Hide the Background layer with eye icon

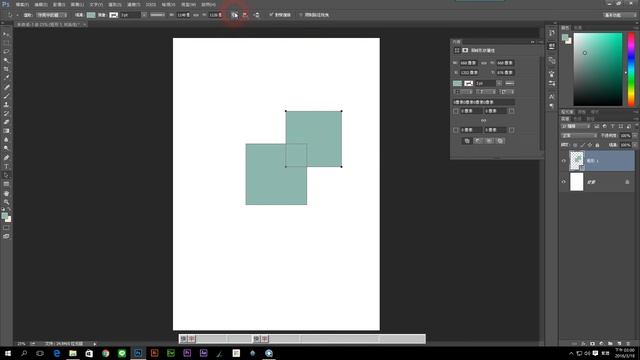point(564,182)
